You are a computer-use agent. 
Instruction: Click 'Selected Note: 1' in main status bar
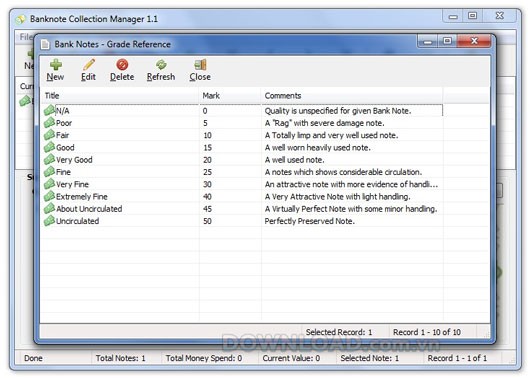[370, 358]
